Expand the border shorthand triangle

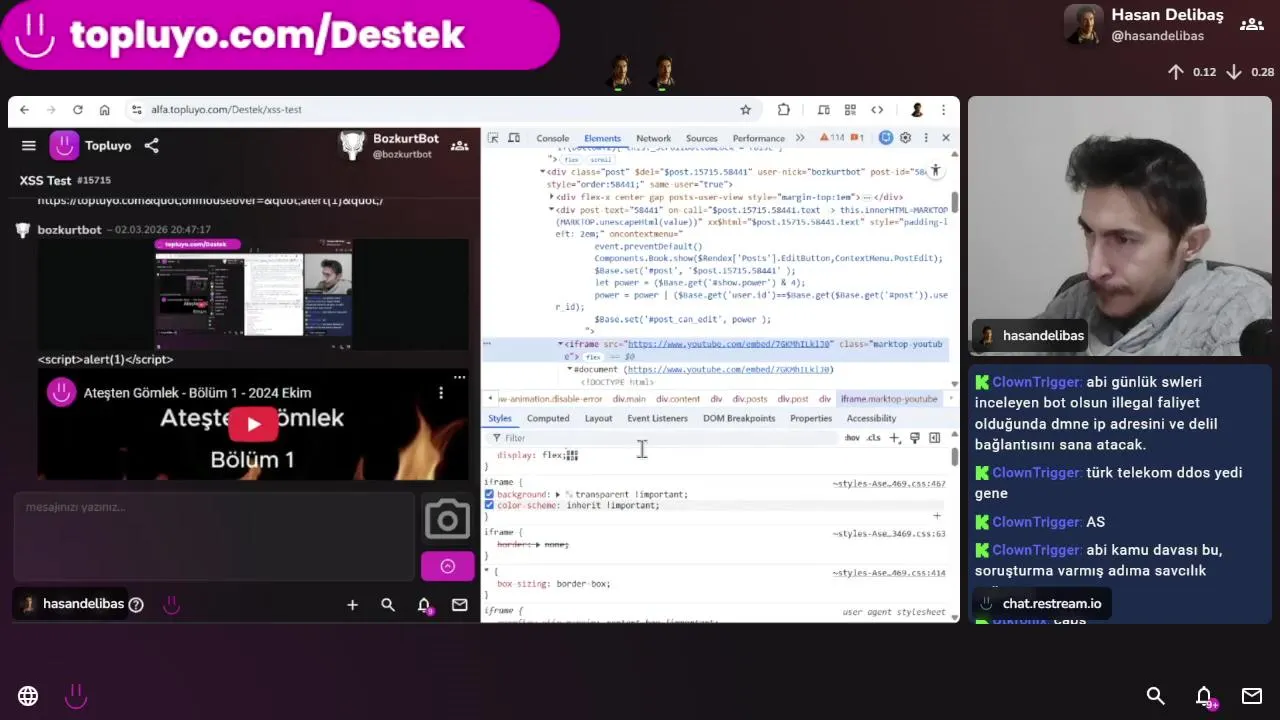point(538,544)
